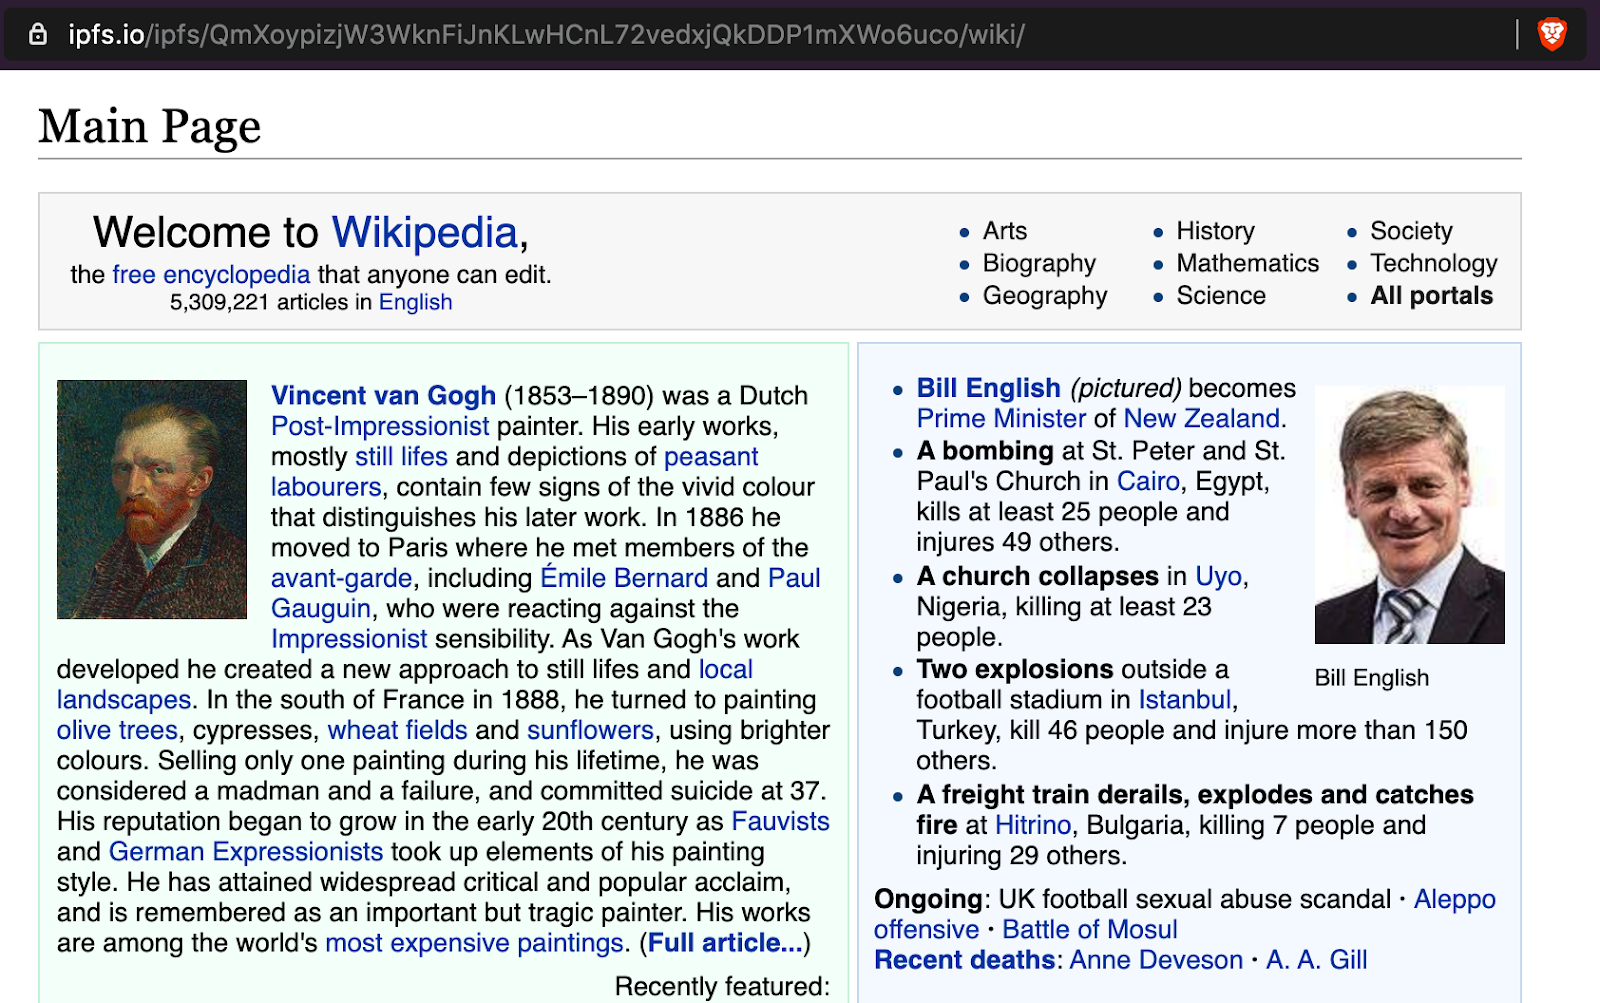Image resolution: width=1600 pixels, height=1003 pixels.
Task: Follow the 'olive trees' link
Action: click(117, 730)
